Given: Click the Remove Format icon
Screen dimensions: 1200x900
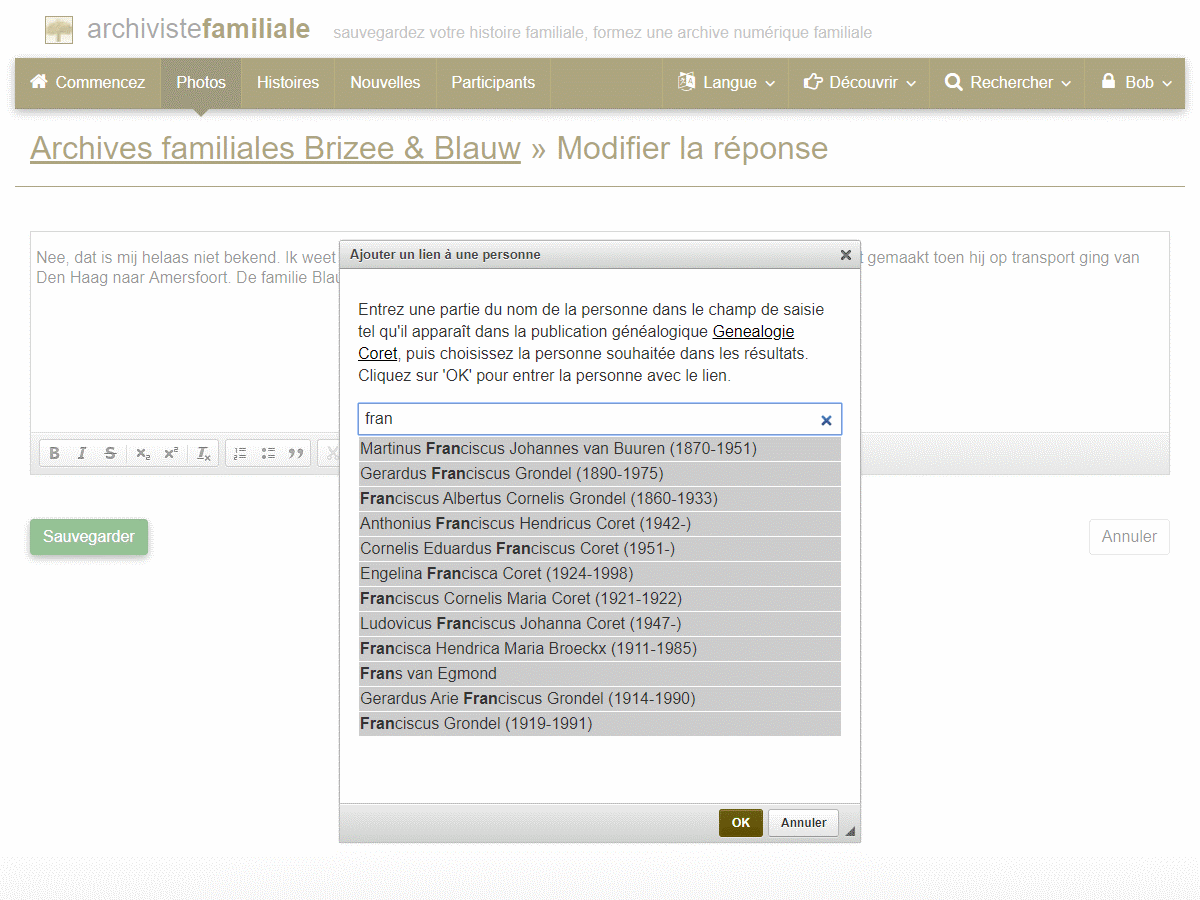Looking at the screenshot, I should point(204,453).
